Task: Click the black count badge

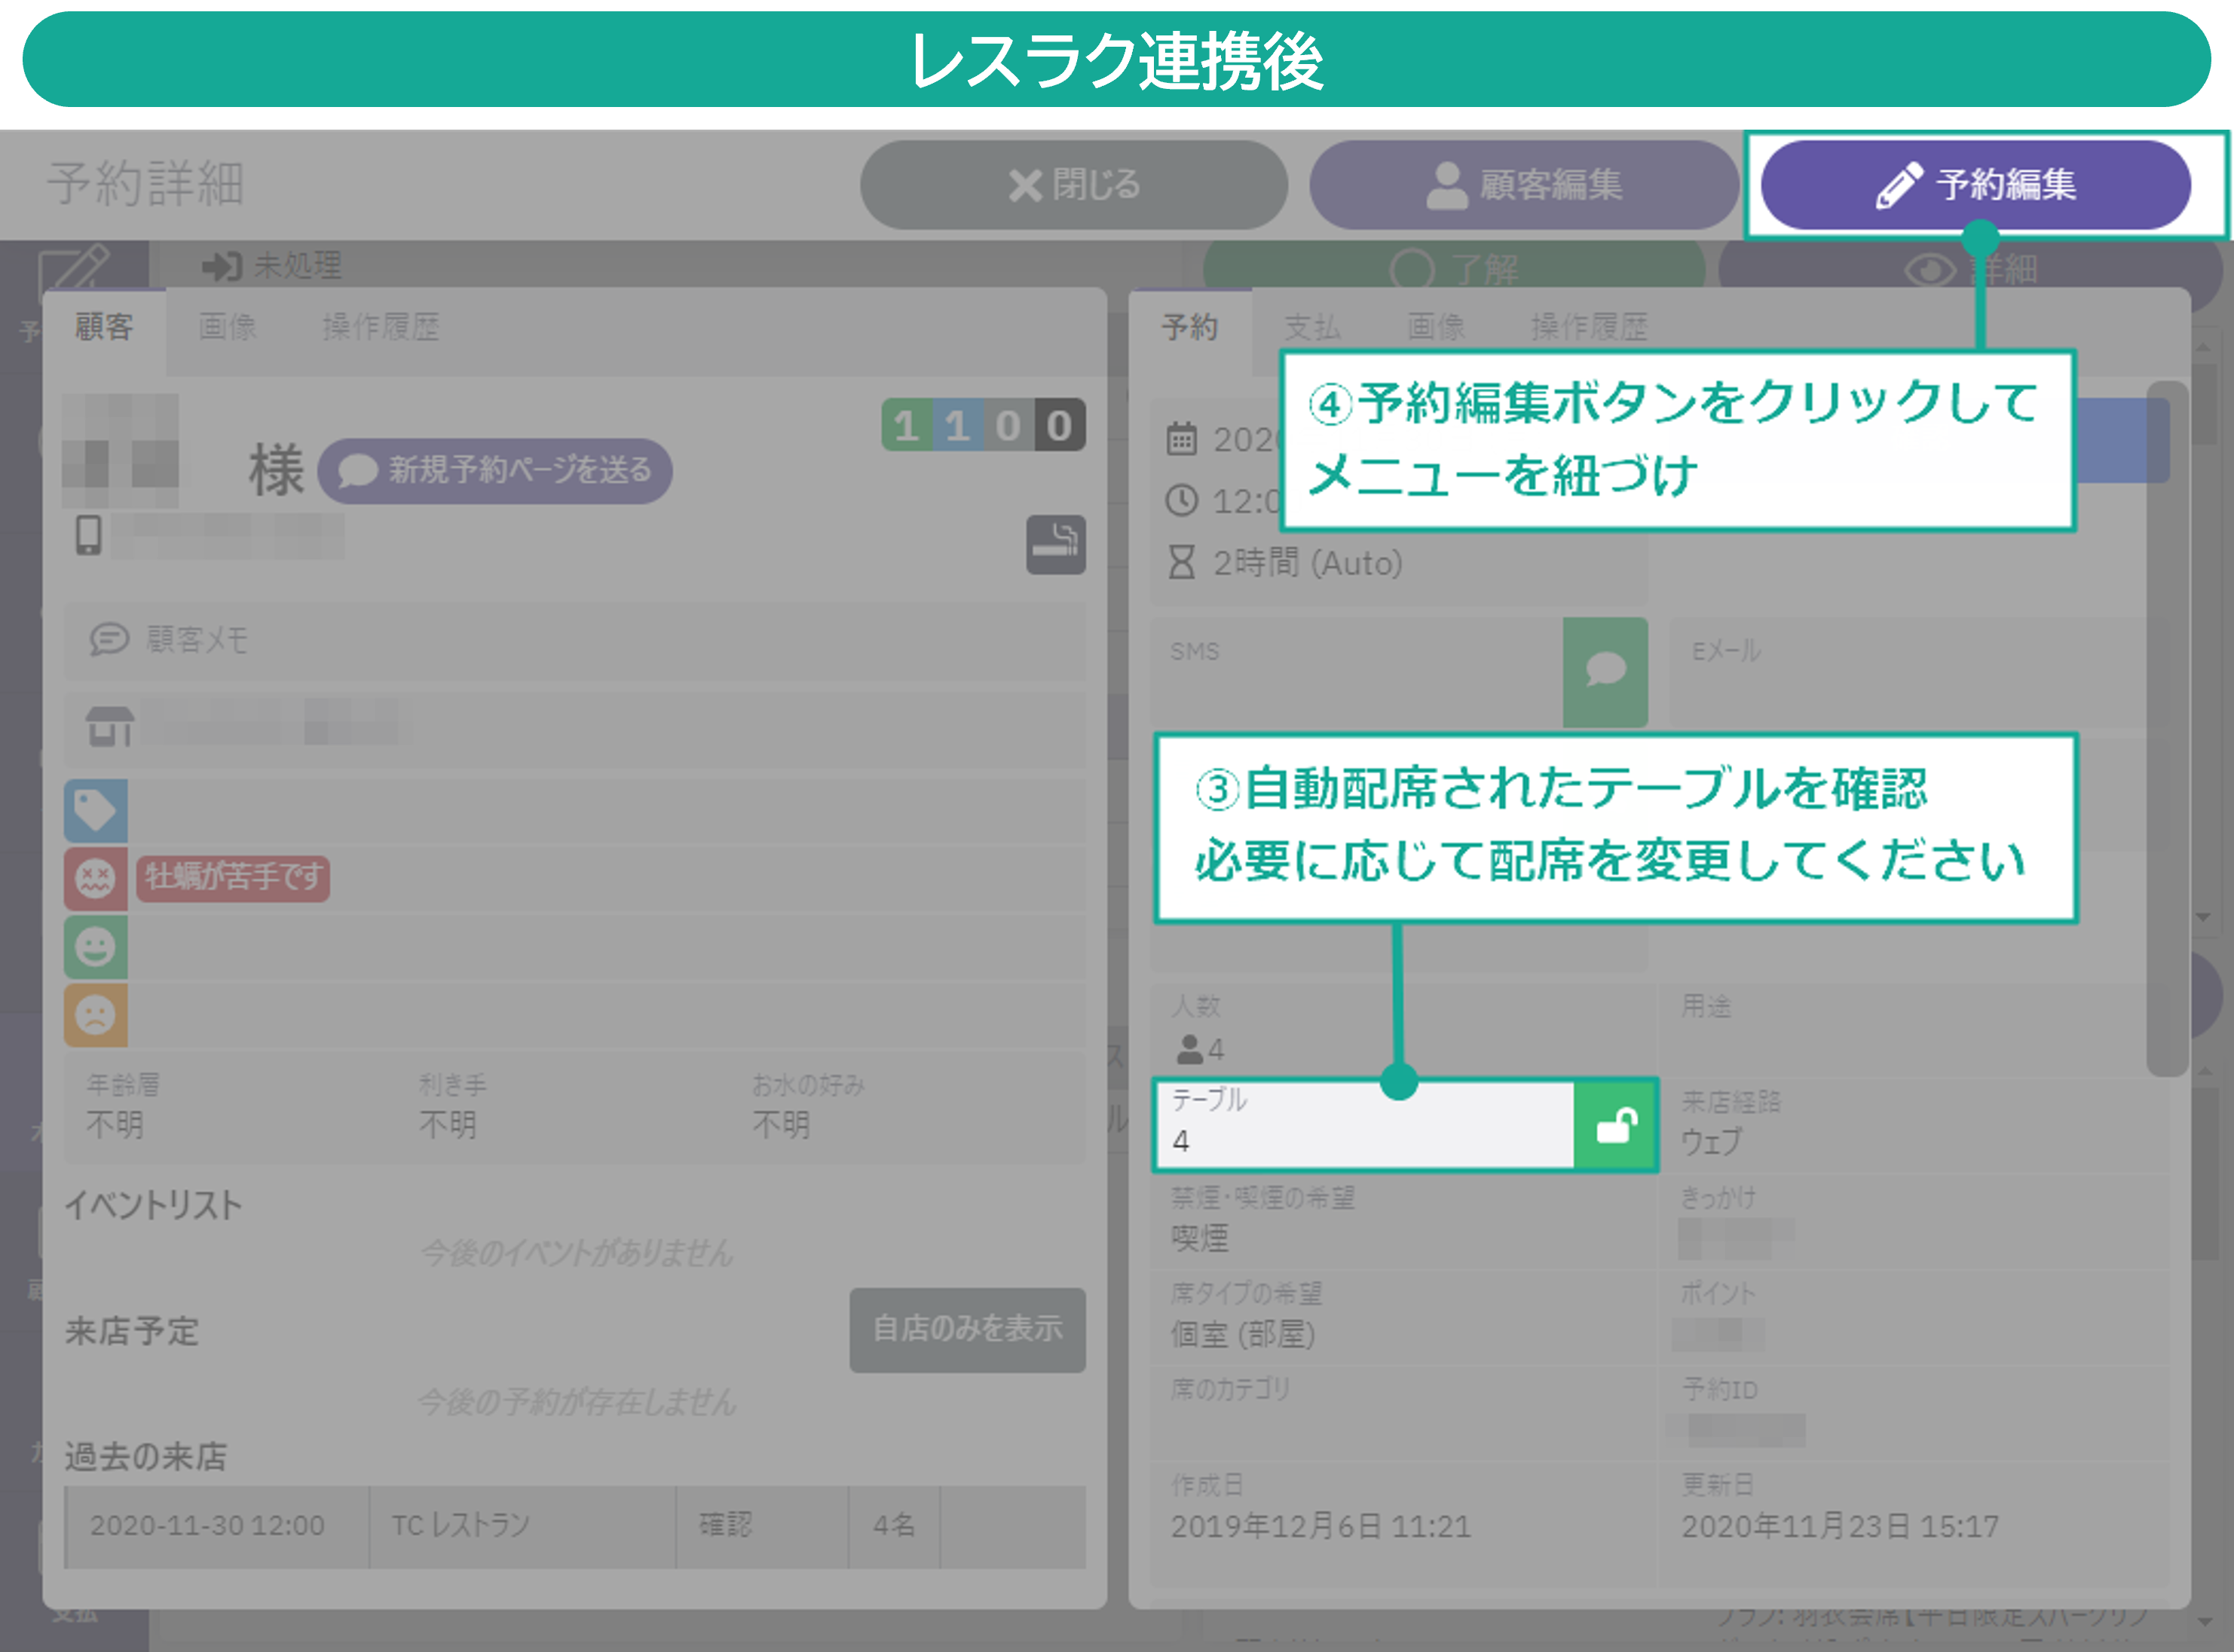Action: (x=1059, y=426)
